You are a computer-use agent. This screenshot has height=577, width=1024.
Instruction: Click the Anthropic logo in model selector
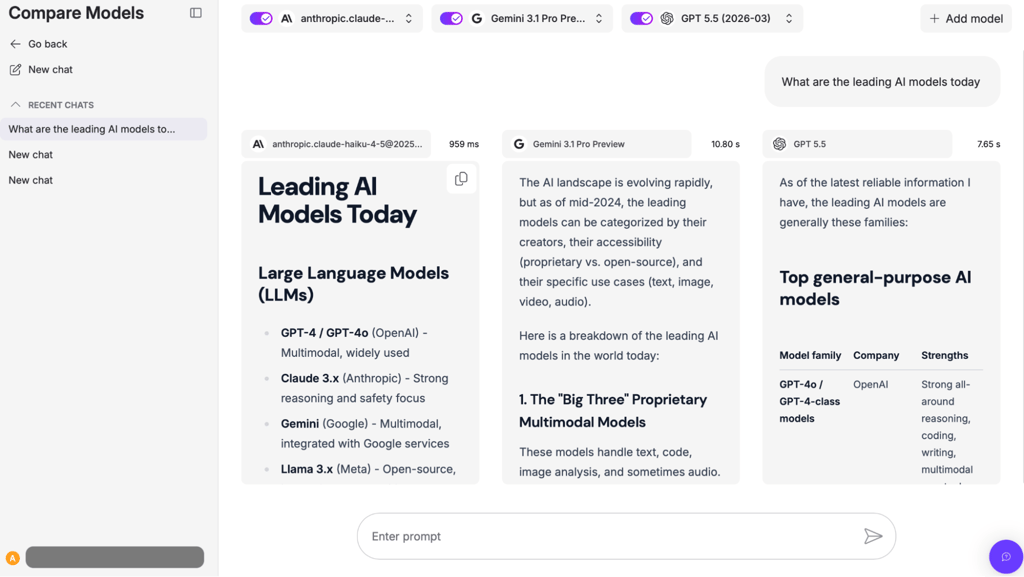287,18
